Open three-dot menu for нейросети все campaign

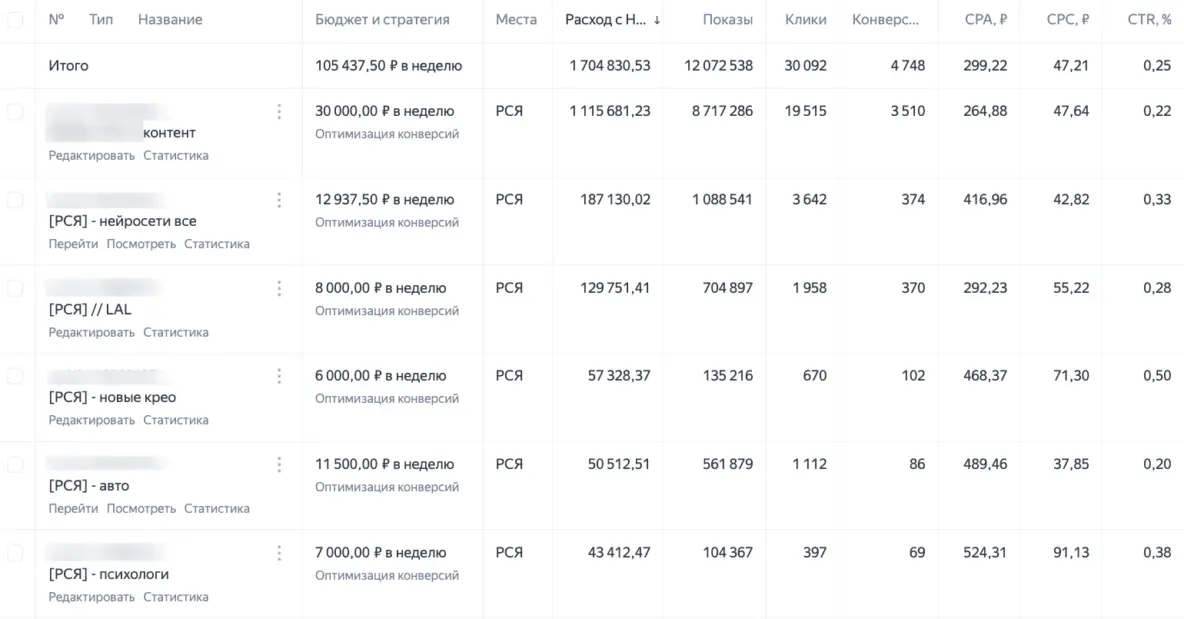(x=279, y=200)
